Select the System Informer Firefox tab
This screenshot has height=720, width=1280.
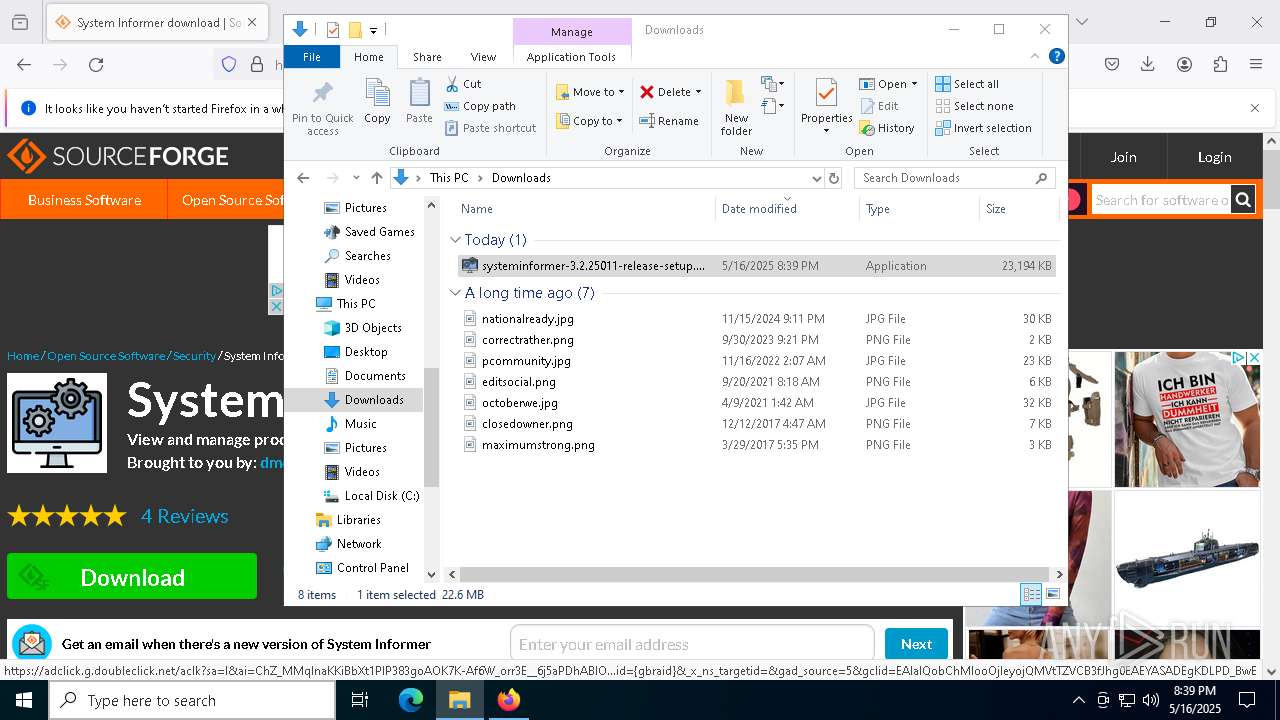point(156,22)
